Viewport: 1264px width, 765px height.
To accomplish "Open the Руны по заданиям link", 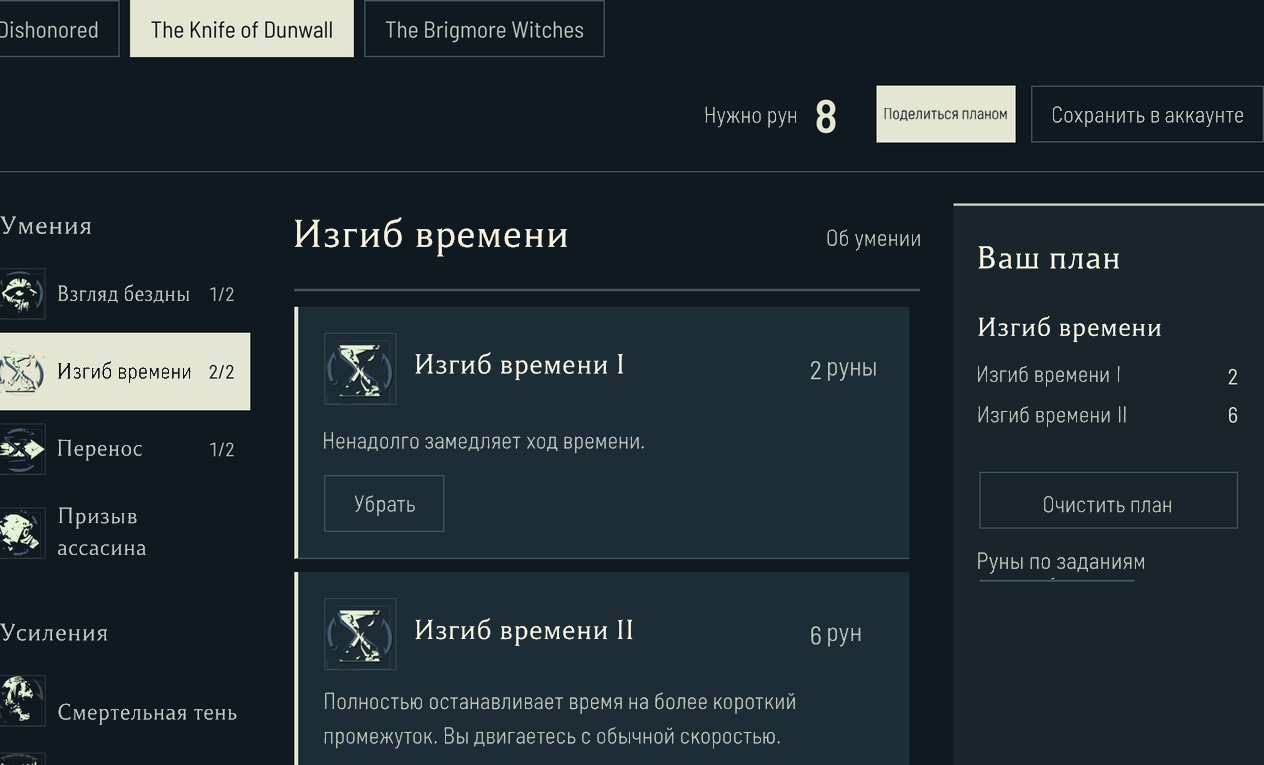I will 1061,562.
